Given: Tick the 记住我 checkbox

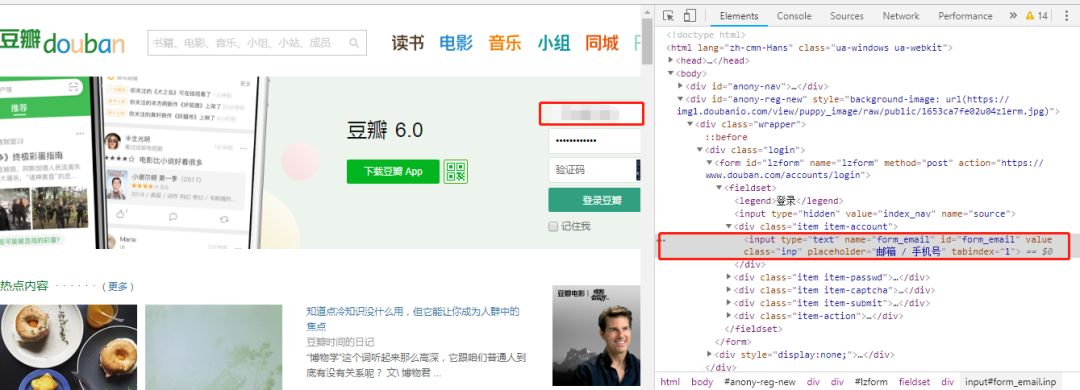Looking at the screenshot, I should (x=552, y=226).
